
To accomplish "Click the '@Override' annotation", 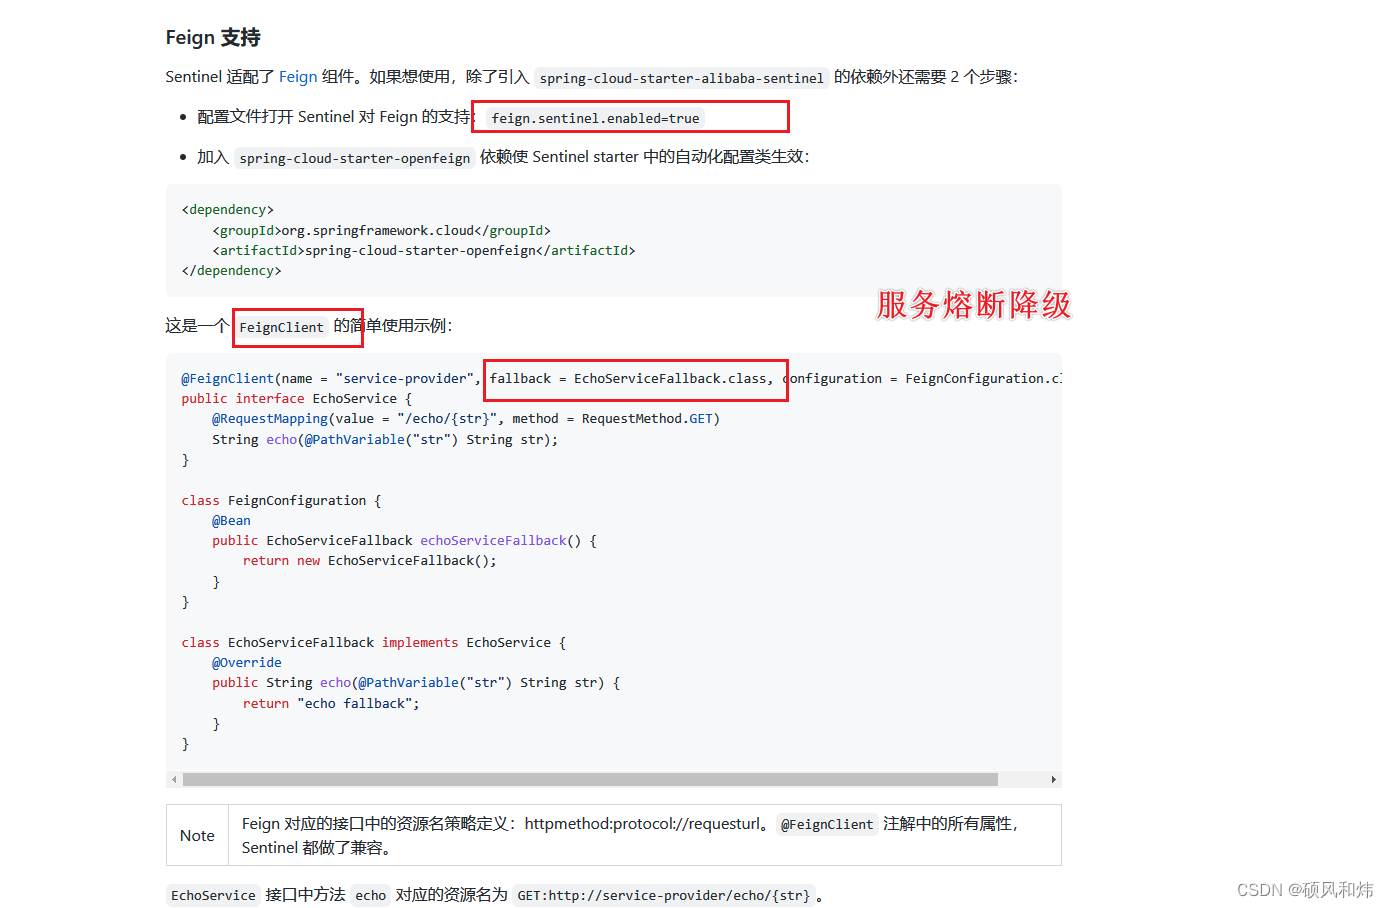I will coord(247,663).
